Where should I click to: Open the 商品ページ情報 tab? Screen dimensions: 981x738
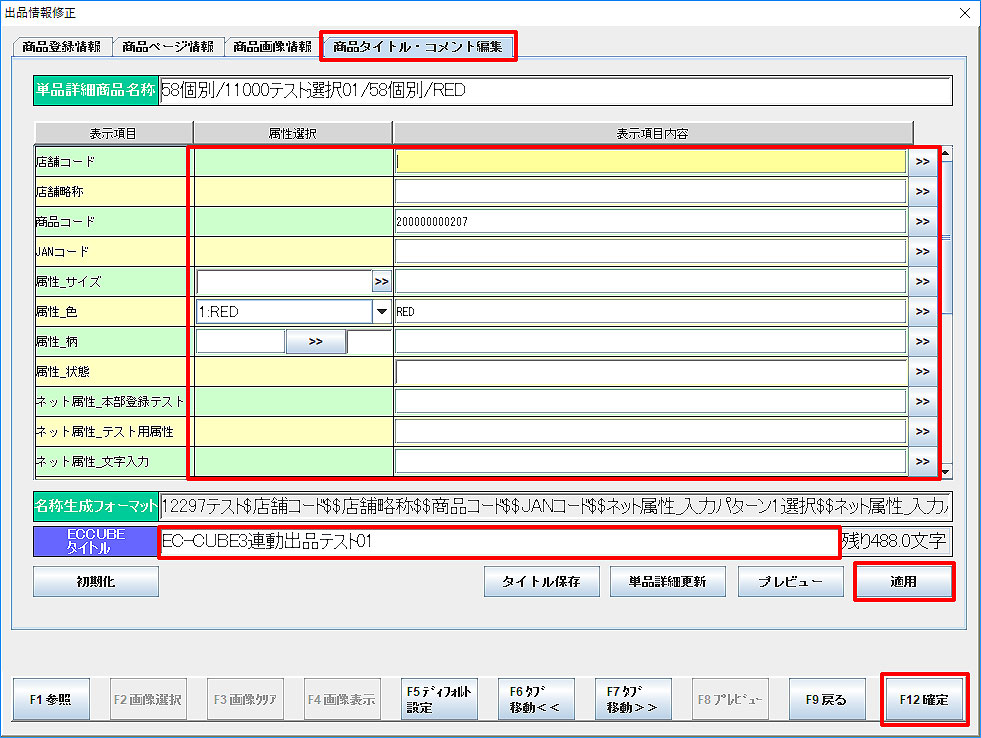coord(167,47)
